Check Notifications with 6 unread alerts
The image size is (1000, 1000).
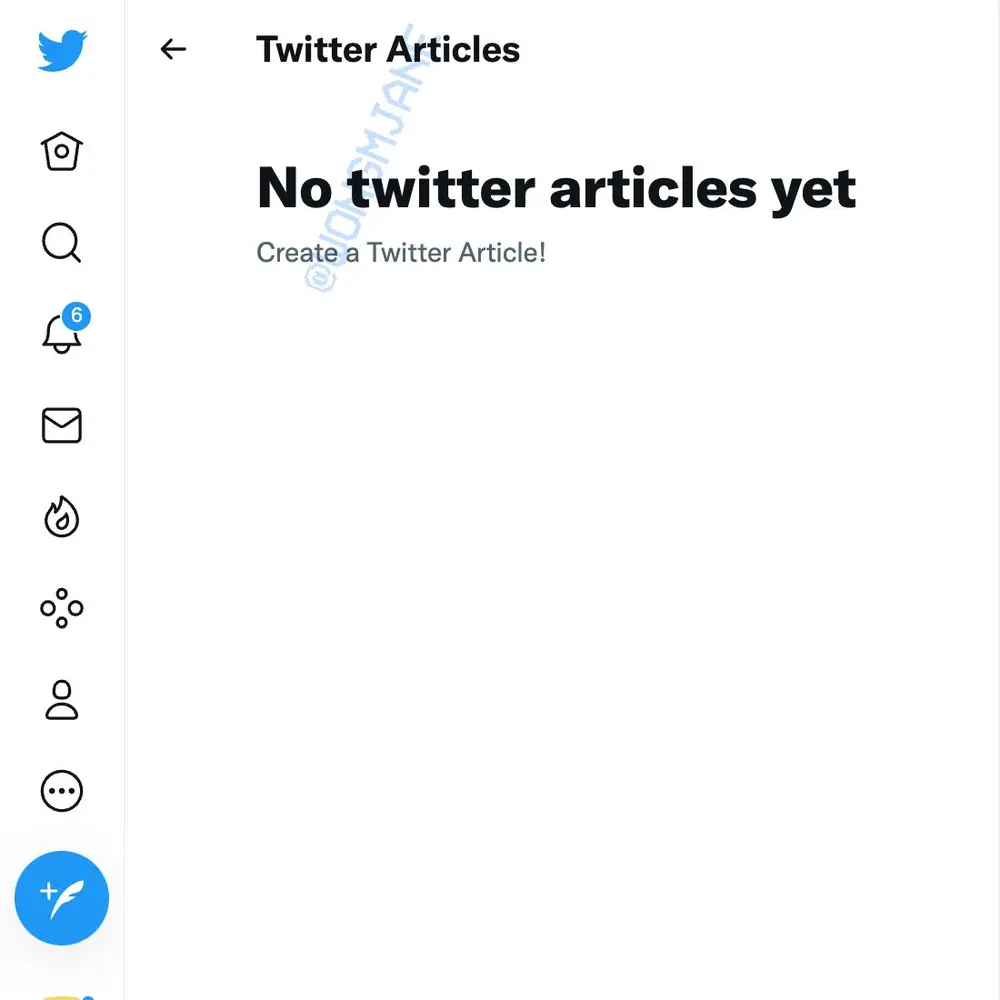[x=61, y=335]
